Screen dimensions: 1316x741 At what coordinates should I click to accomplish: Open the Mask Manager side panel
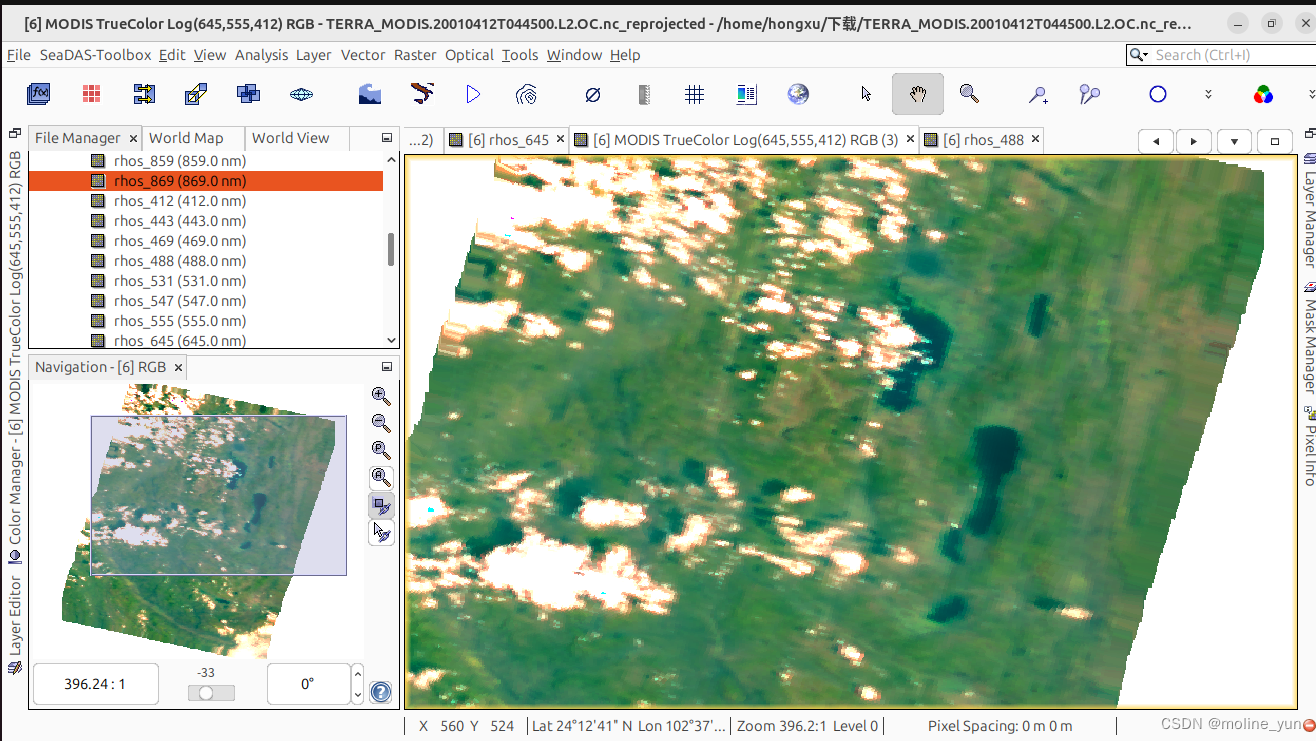(1309, 340)
